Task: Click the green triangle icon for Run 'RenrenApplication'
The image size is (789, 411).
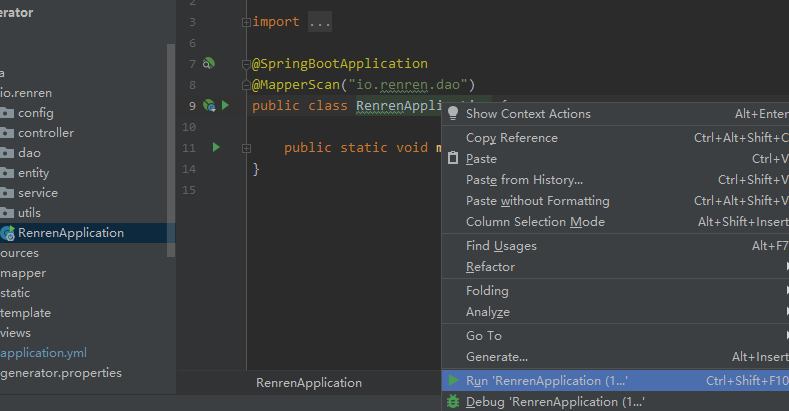Action: click(x=453, y=380)
